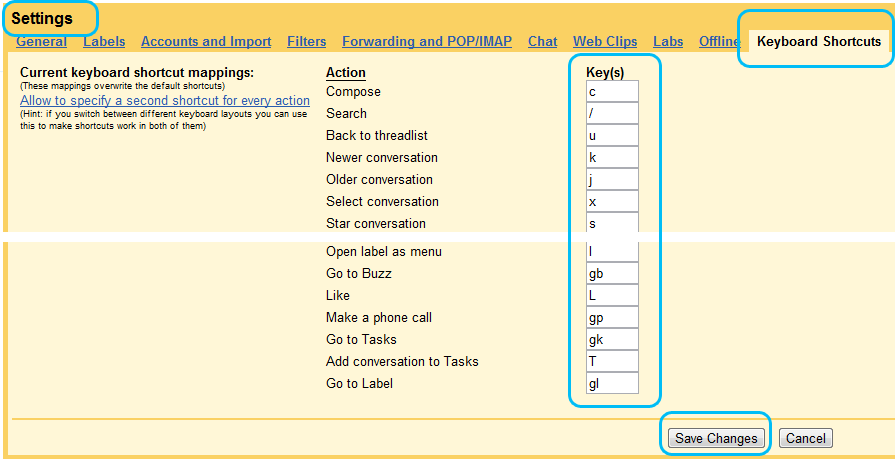Click the Like shortcut key field
Screen dimensions: 895x459
tap(612, 295)
